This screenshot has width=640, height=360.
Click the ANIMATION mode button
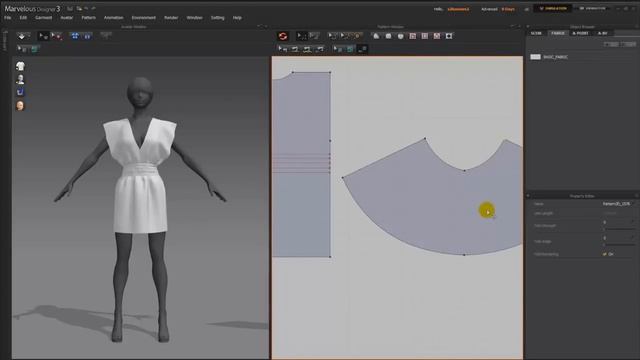coord(593,8)
